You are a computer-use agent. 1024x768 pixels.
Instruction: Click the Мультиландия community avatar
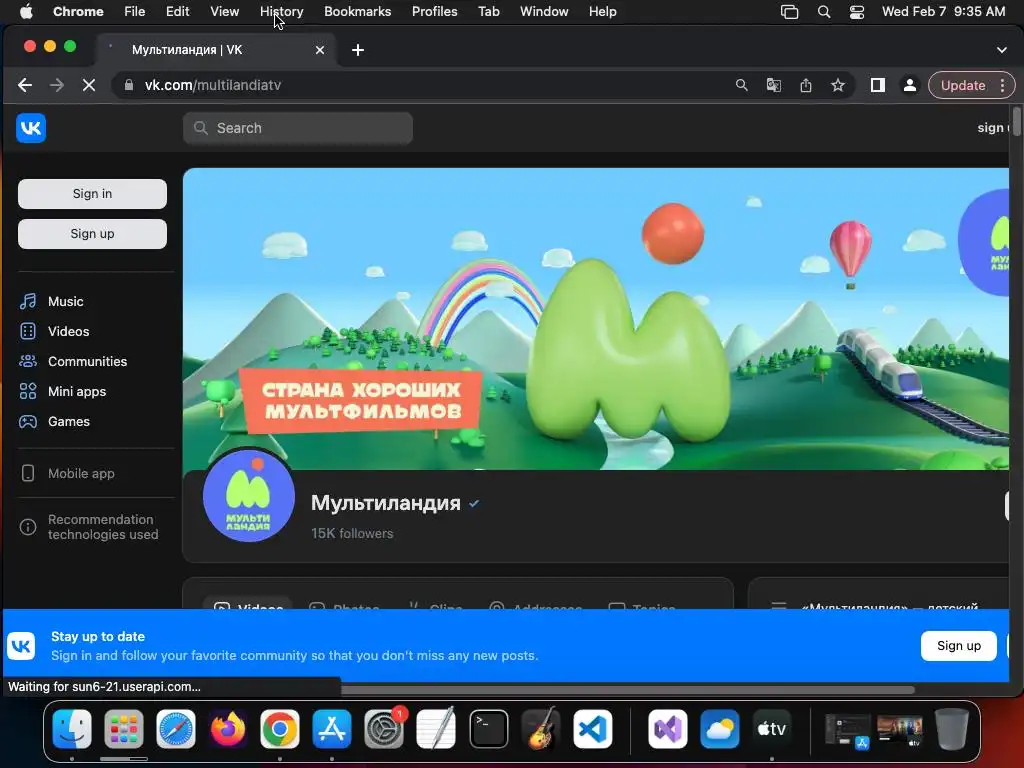pyautogui.click(x=249, y=496)
